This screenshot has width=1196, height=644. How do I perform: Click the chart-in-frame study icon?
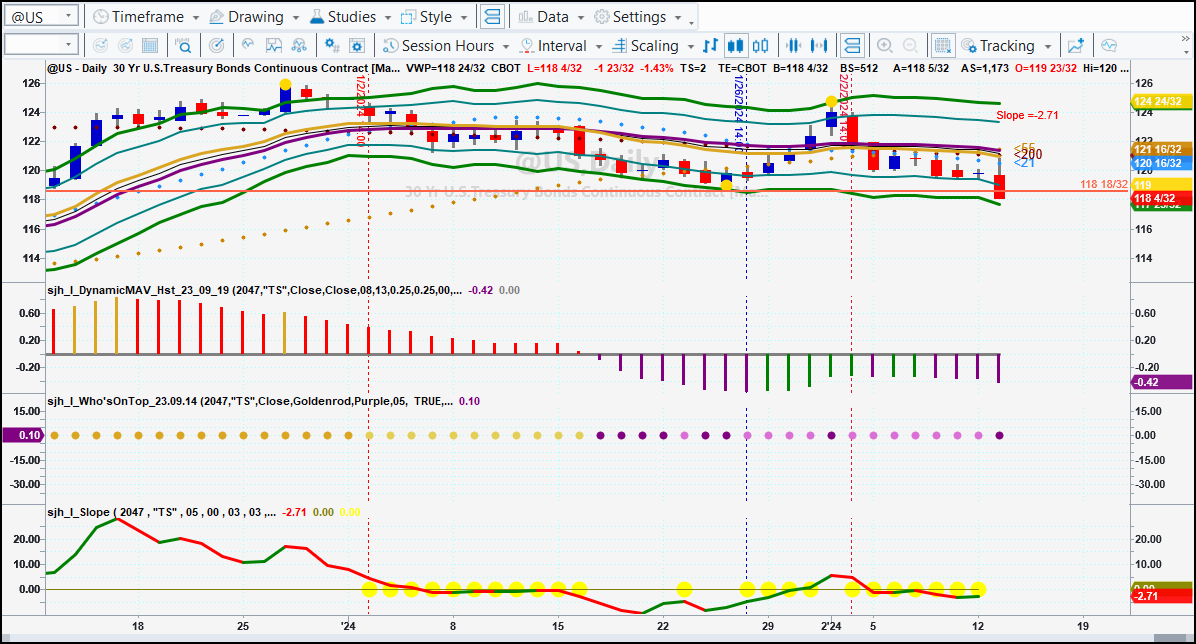(273, 46)
